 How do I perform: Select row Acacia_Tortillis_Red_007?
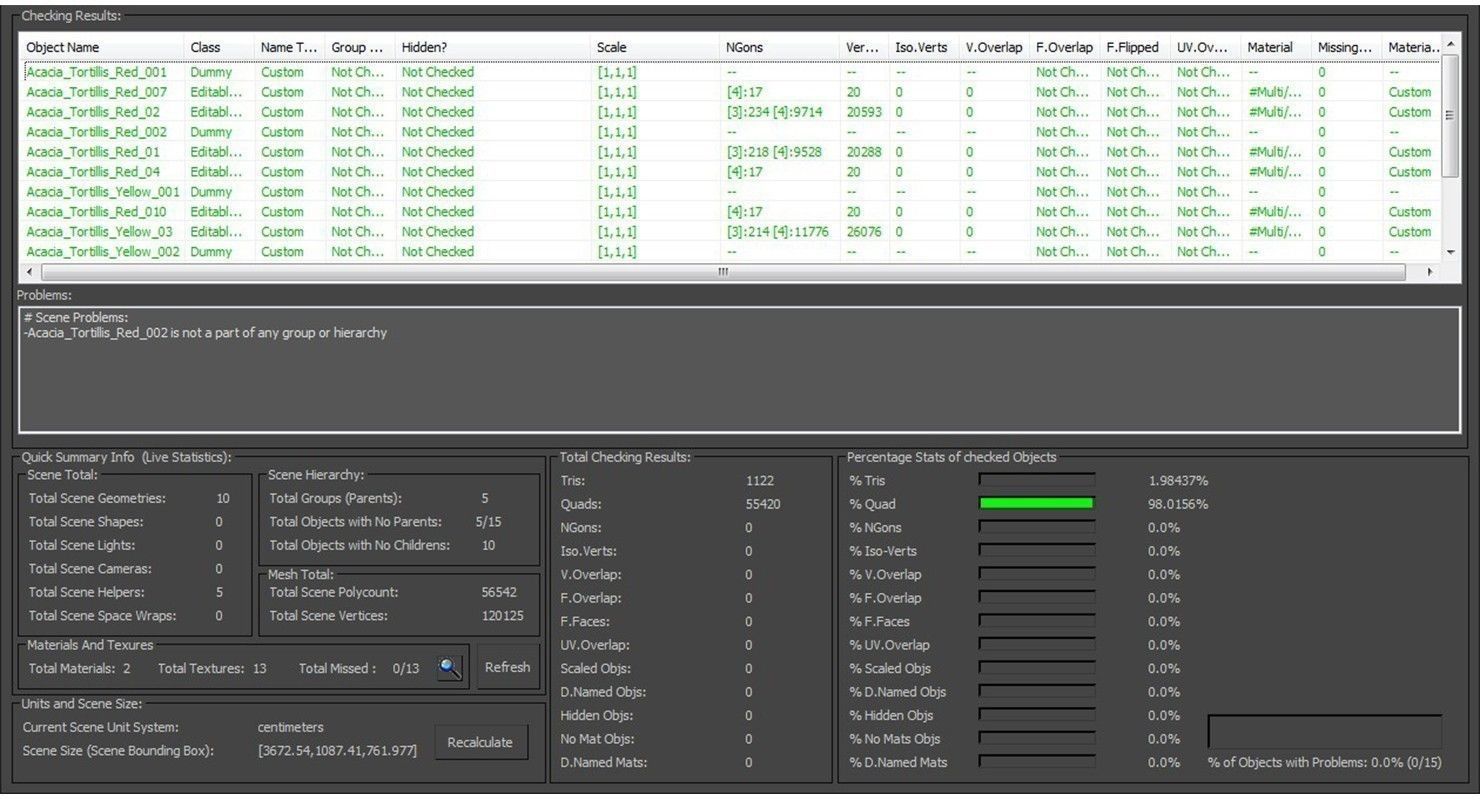click(730, 92)
